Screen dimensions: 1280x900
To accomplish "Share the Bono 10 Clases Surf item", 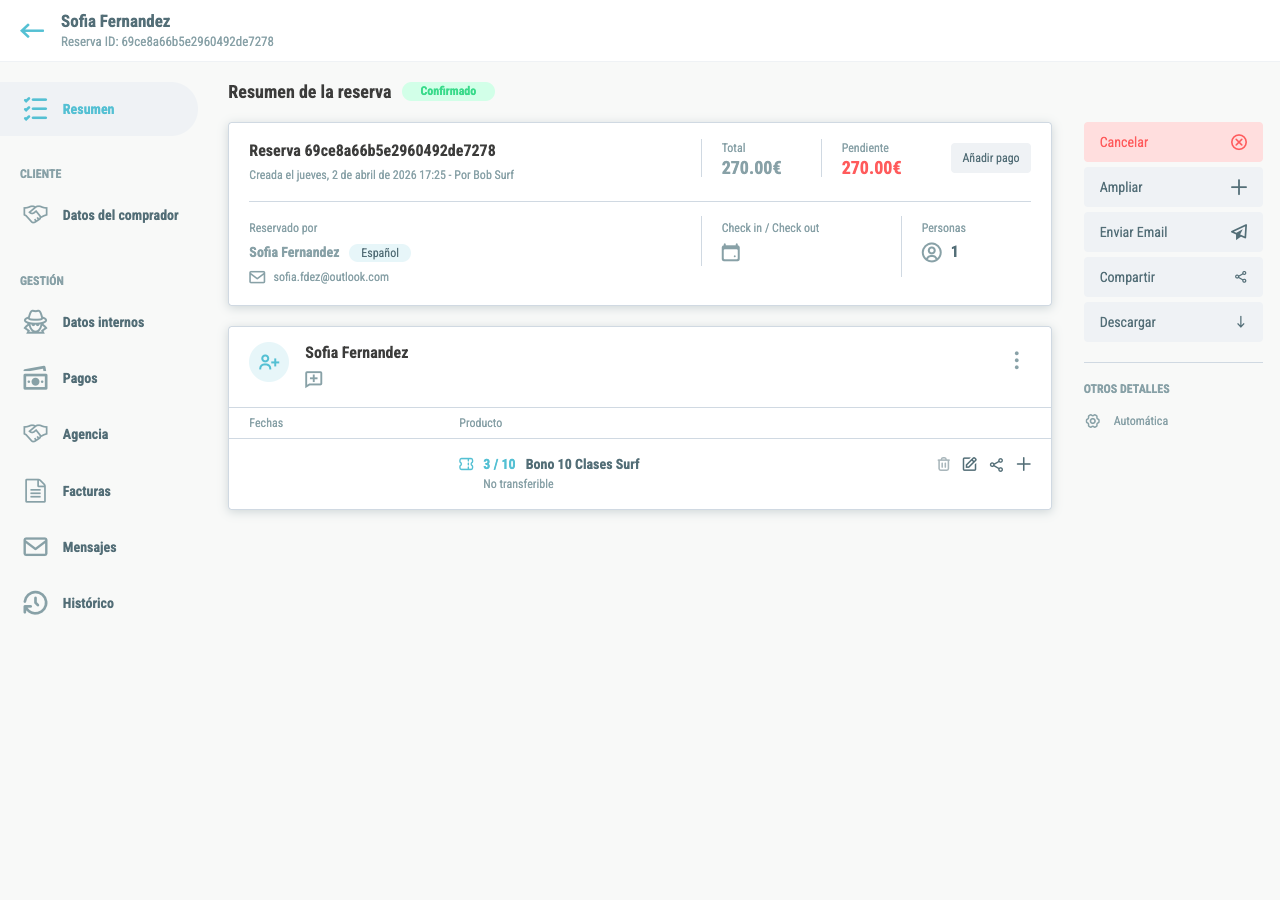I will tap(996, 464).
